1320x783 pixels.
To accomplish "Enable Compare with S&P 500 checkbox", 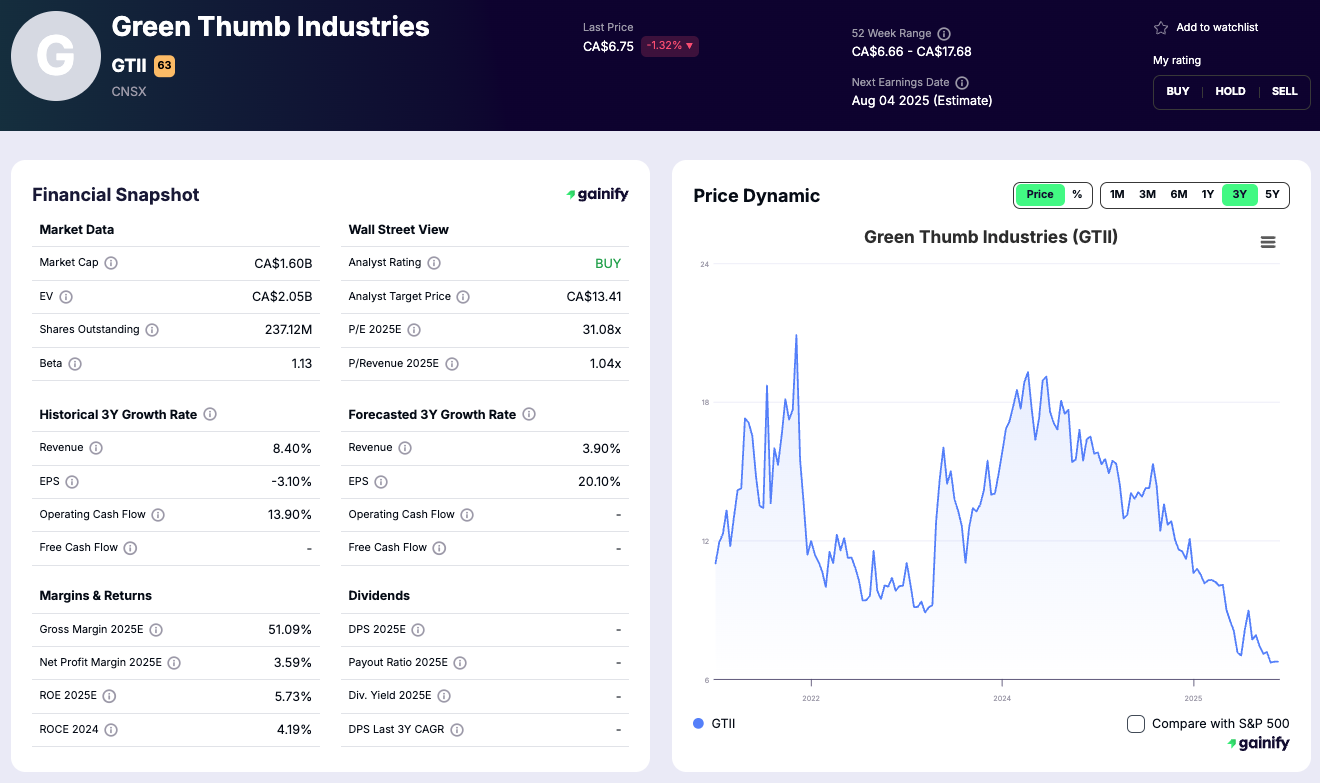I will tap(1136, 724).
